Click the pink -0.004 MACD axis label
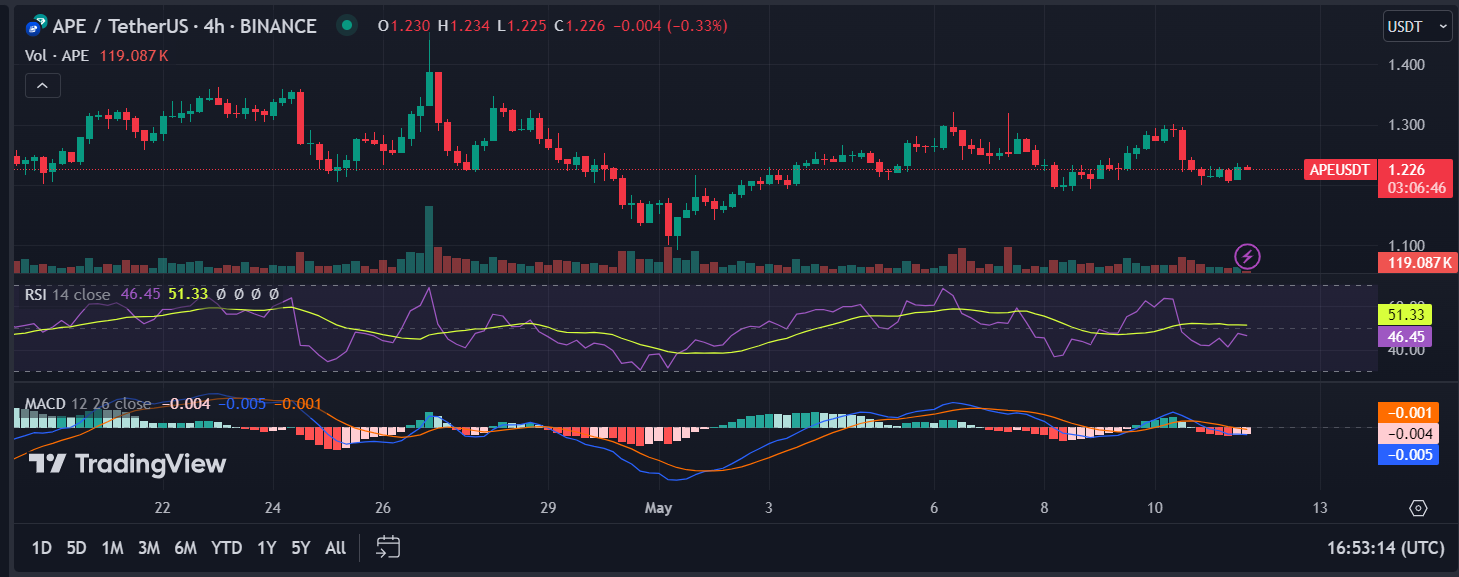The width and height of the screenshot is (1459, 577). click(x=1408, y=434)
